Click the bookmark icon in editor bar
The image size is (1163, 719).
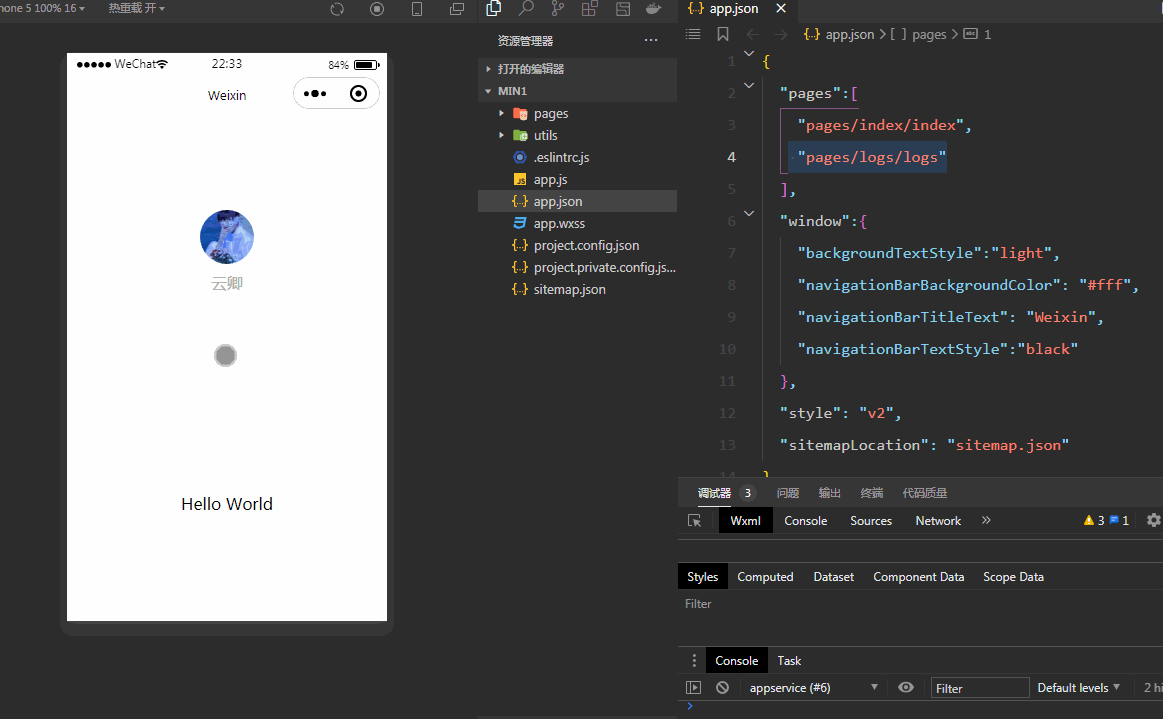[x=722, y=34]
